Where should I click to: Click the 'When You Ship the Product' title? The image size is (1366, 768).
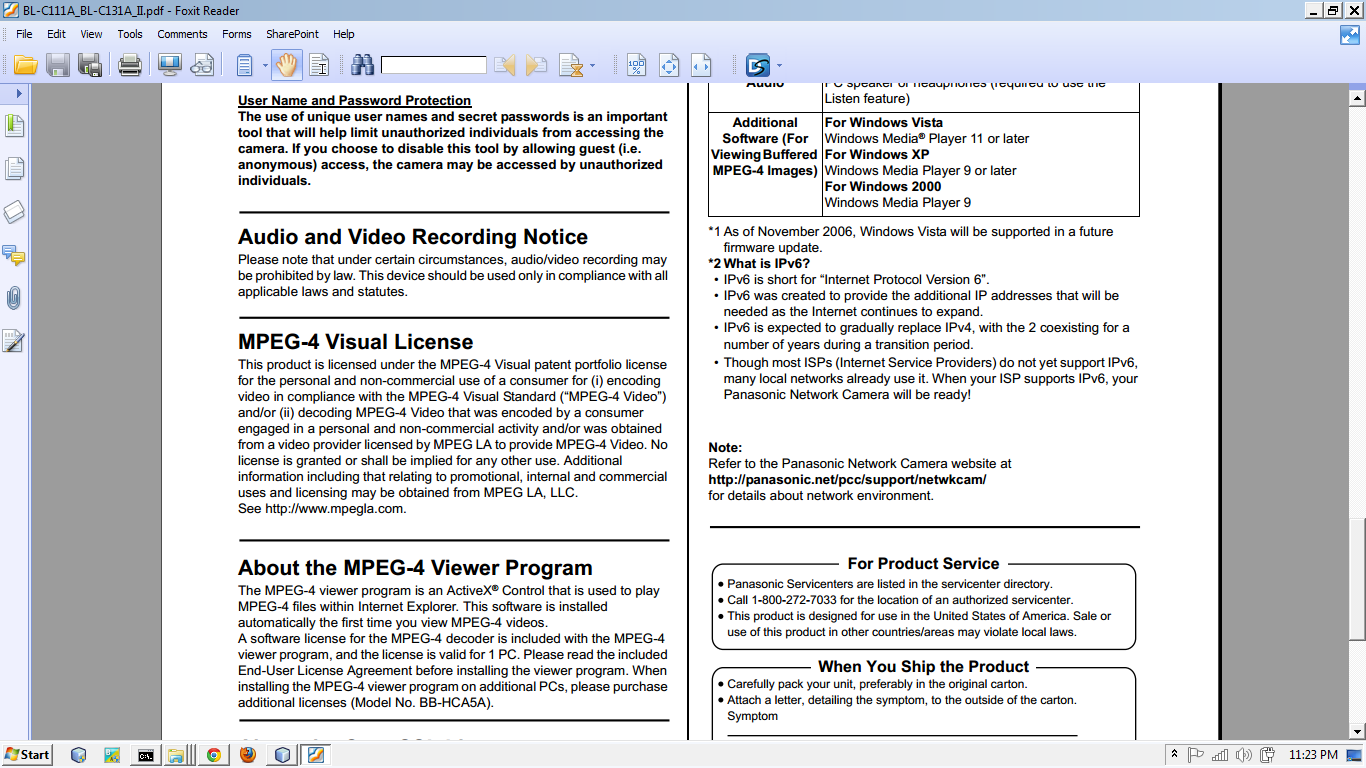tap(923, 667)
